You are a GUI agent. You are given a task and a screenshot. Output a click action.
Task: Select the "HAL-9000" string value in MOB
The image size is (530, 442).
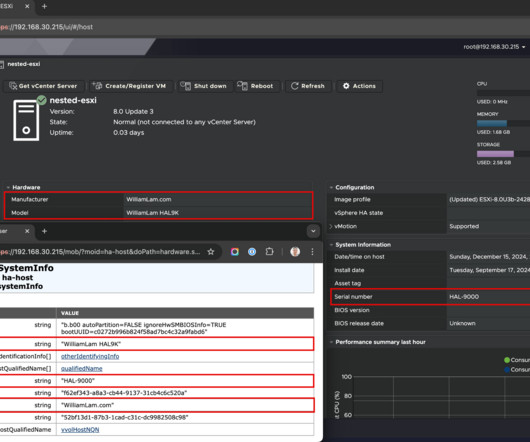tap(78, 381)
